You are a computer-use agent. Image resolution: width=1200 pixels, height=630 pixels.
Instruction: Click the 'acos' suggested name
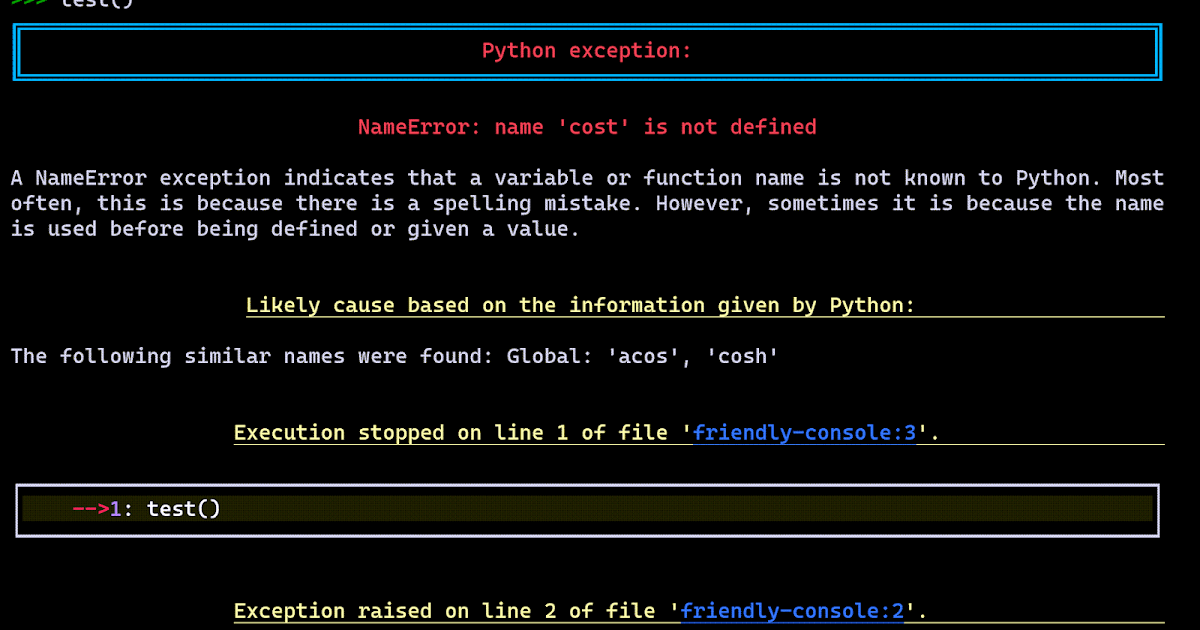coord(639,356)
